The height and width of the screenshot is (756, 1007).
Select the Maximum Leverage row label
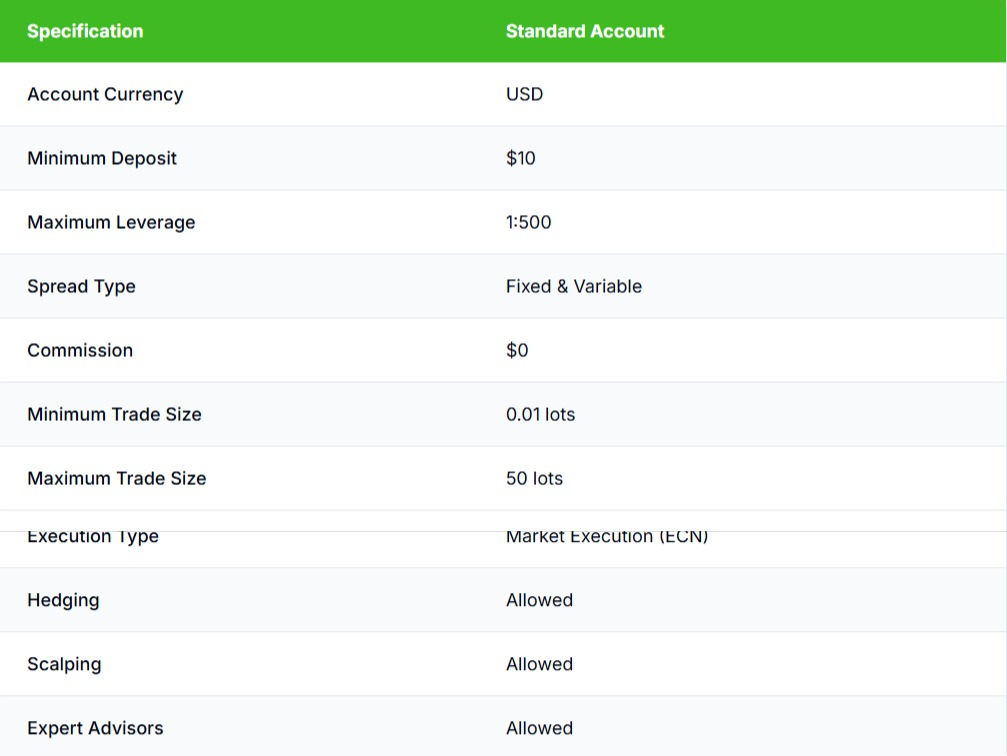click(x=110, y=222)
